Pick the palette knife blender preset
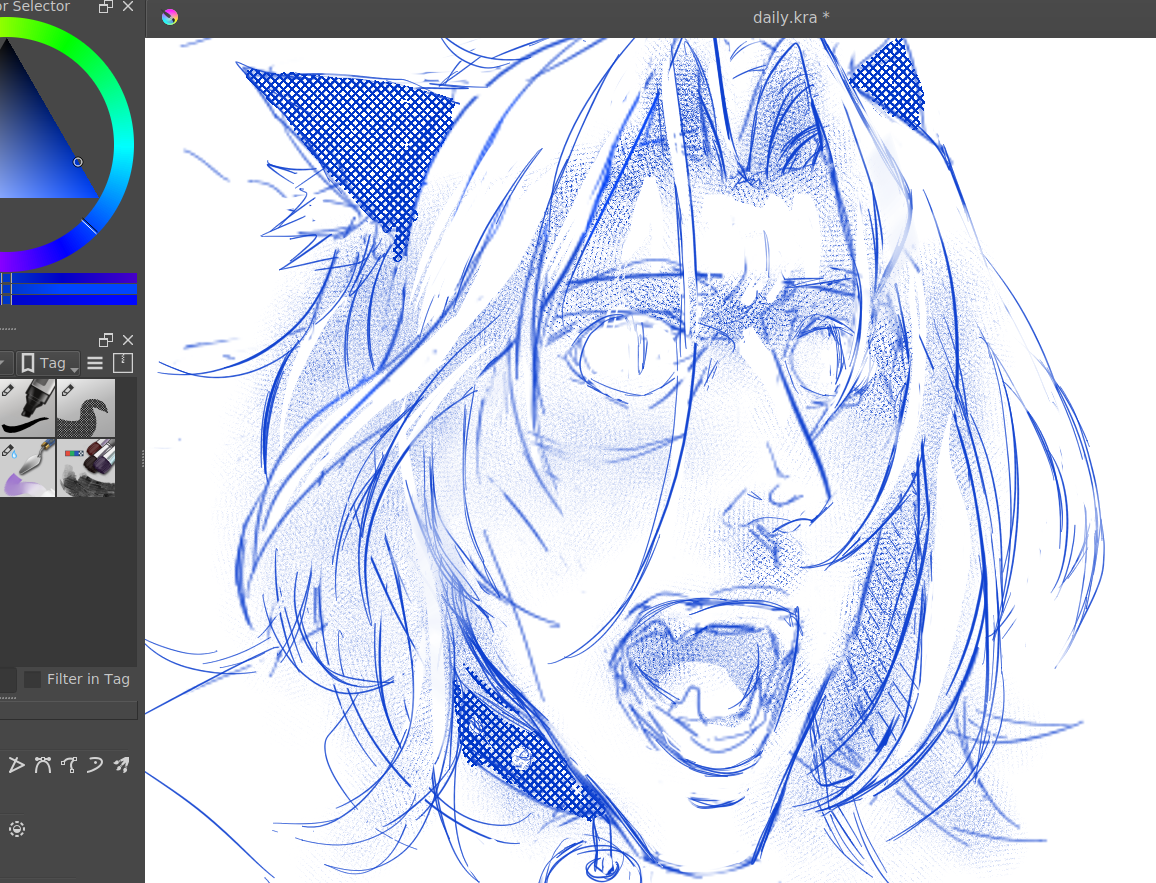The height and width of the screenshot is (883, 1156). [x=27, y=467]
